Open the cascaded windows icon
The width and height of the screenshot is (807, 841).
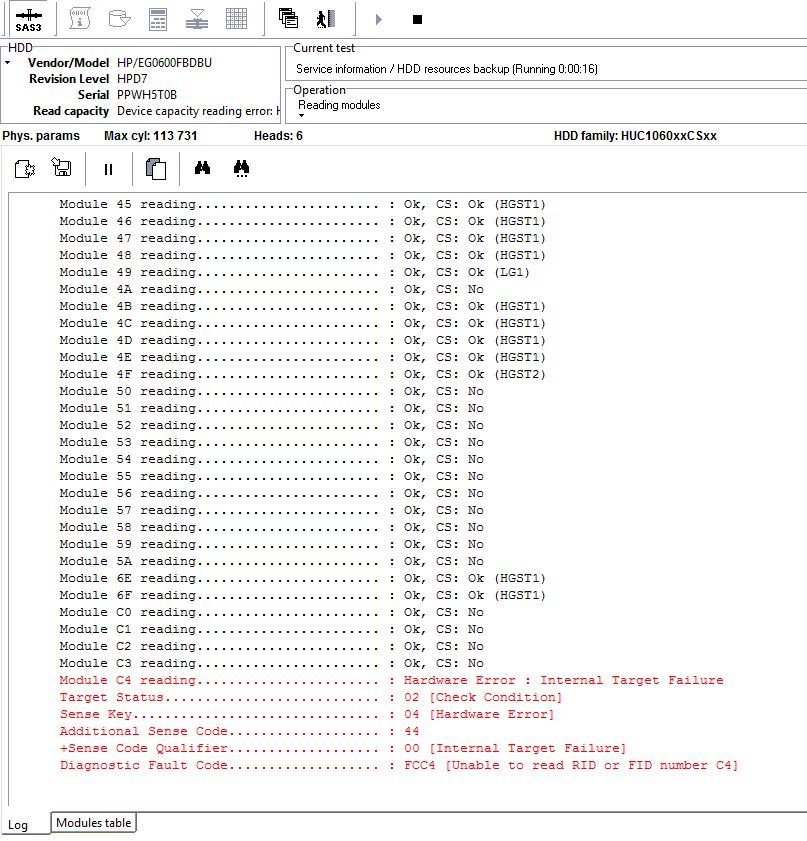(x=288, y=18)
